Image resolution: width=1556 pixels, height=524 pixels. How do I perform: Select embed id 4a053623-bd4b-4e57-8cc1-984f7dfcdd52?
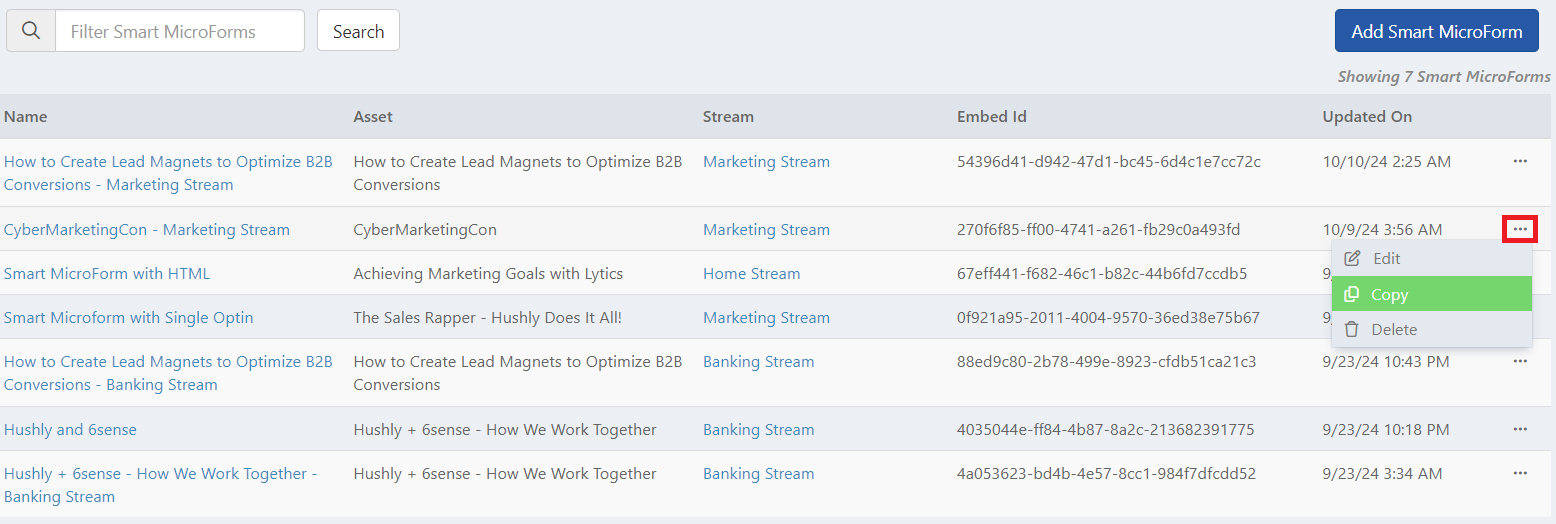point(1106,473)
